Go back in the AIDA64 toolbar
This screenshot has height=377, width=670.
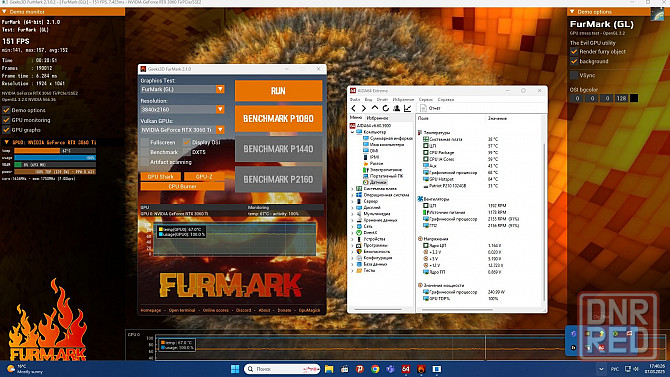(353, 108)
